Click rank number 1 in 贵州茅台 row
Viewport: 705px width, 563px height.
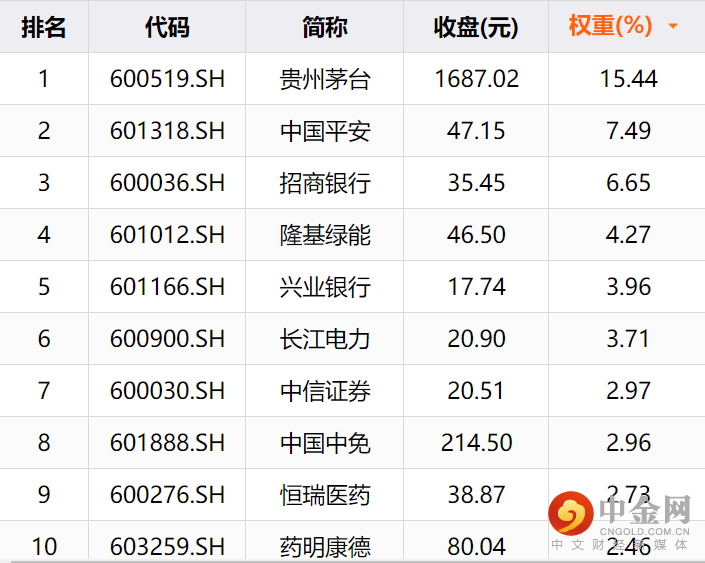[44, 79]
